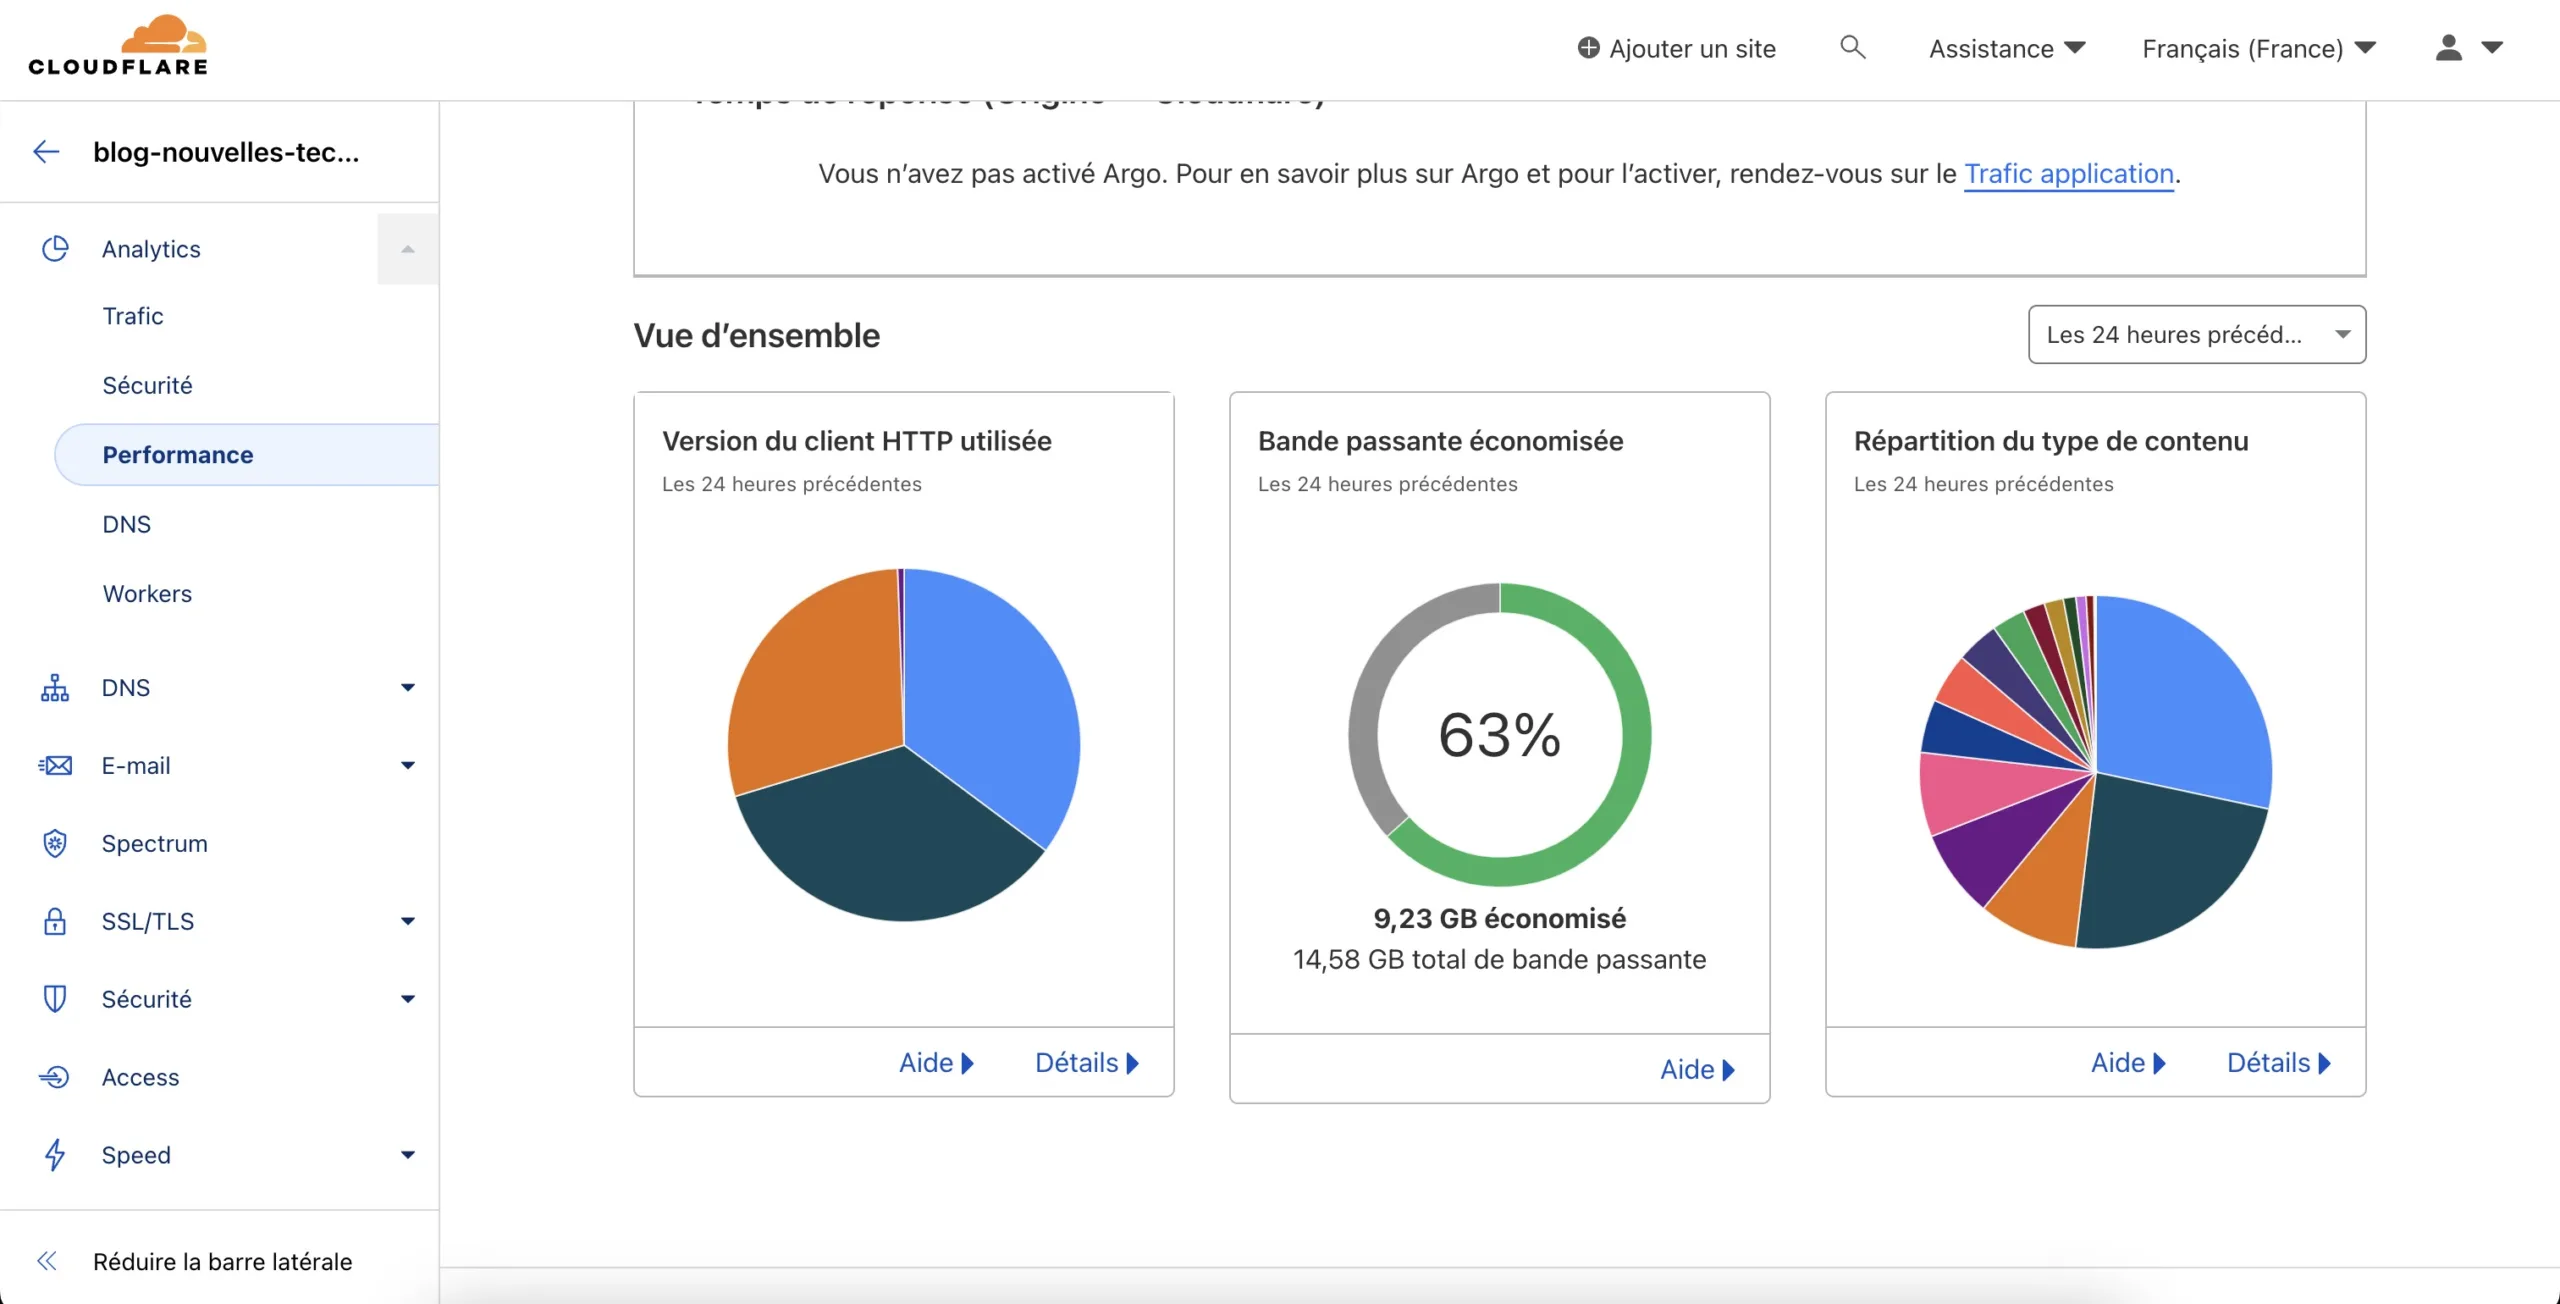This screenshot has width=2560, height=1304.
Task: Go to the Sécurité analytics subpage
Action: click(147, 386)
